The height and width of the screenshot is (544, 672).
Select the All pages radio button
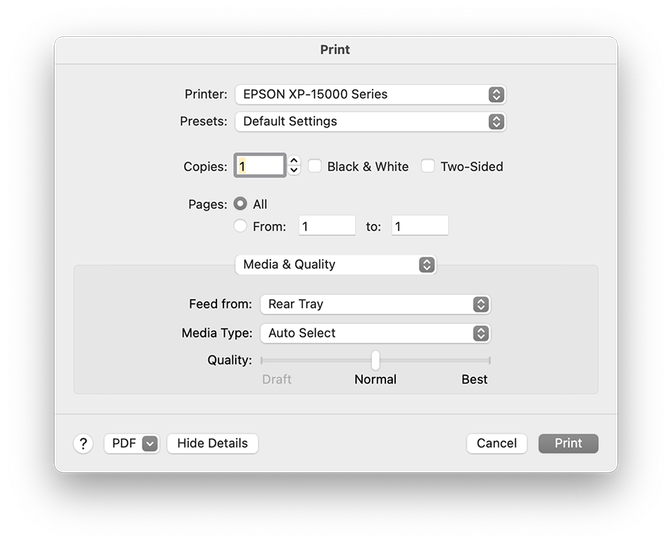(x=240, y=204)
